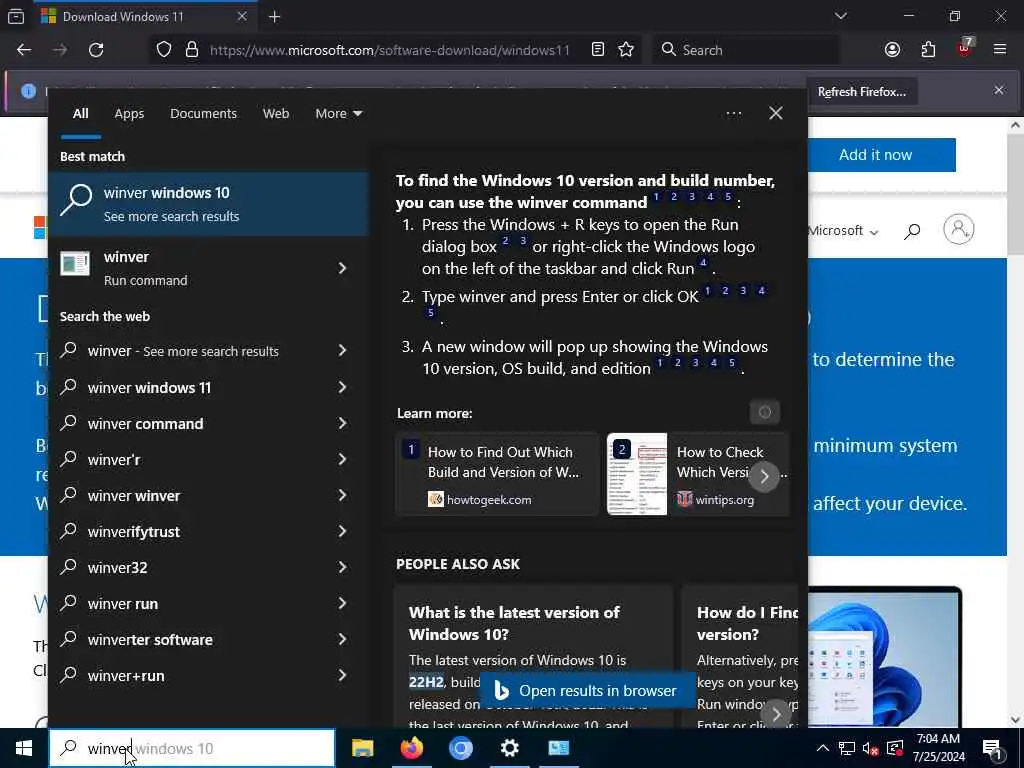Open the Firefox tracking protection shield

pos(163,50)
